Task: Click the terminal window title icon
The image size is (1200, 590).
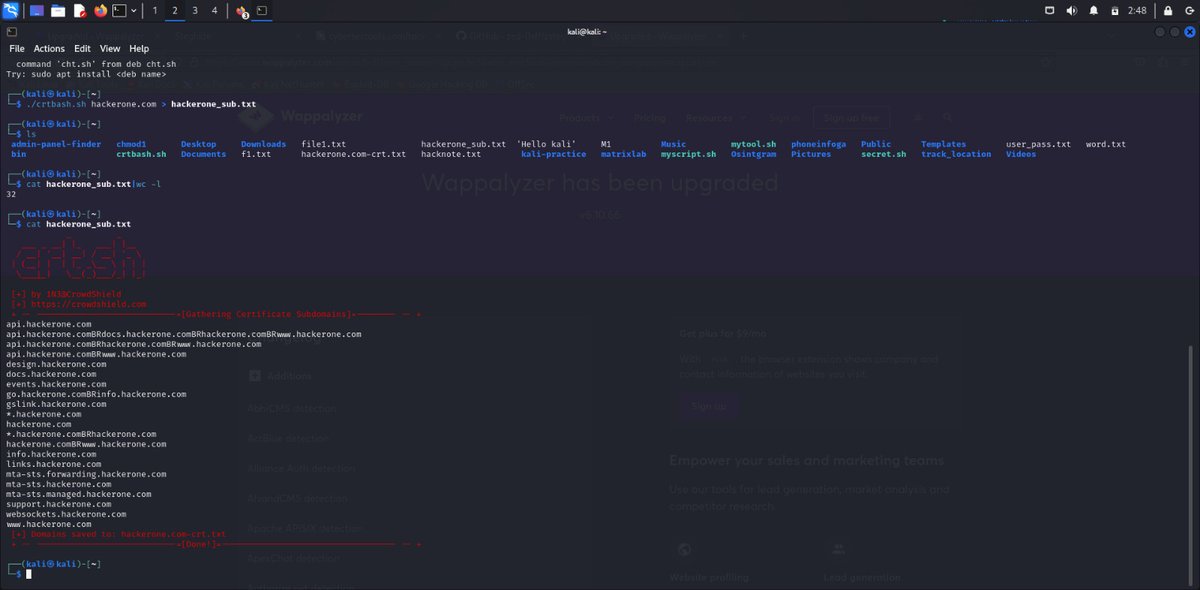Action: pyautogui.click(x=11, y=32)
